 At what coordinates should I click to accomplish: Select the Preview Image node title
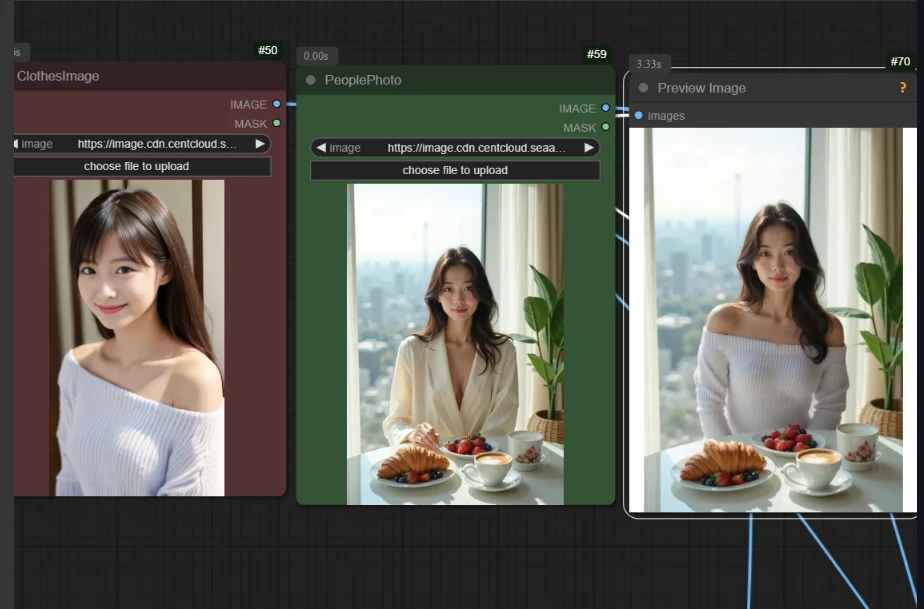tap(701, 88)
